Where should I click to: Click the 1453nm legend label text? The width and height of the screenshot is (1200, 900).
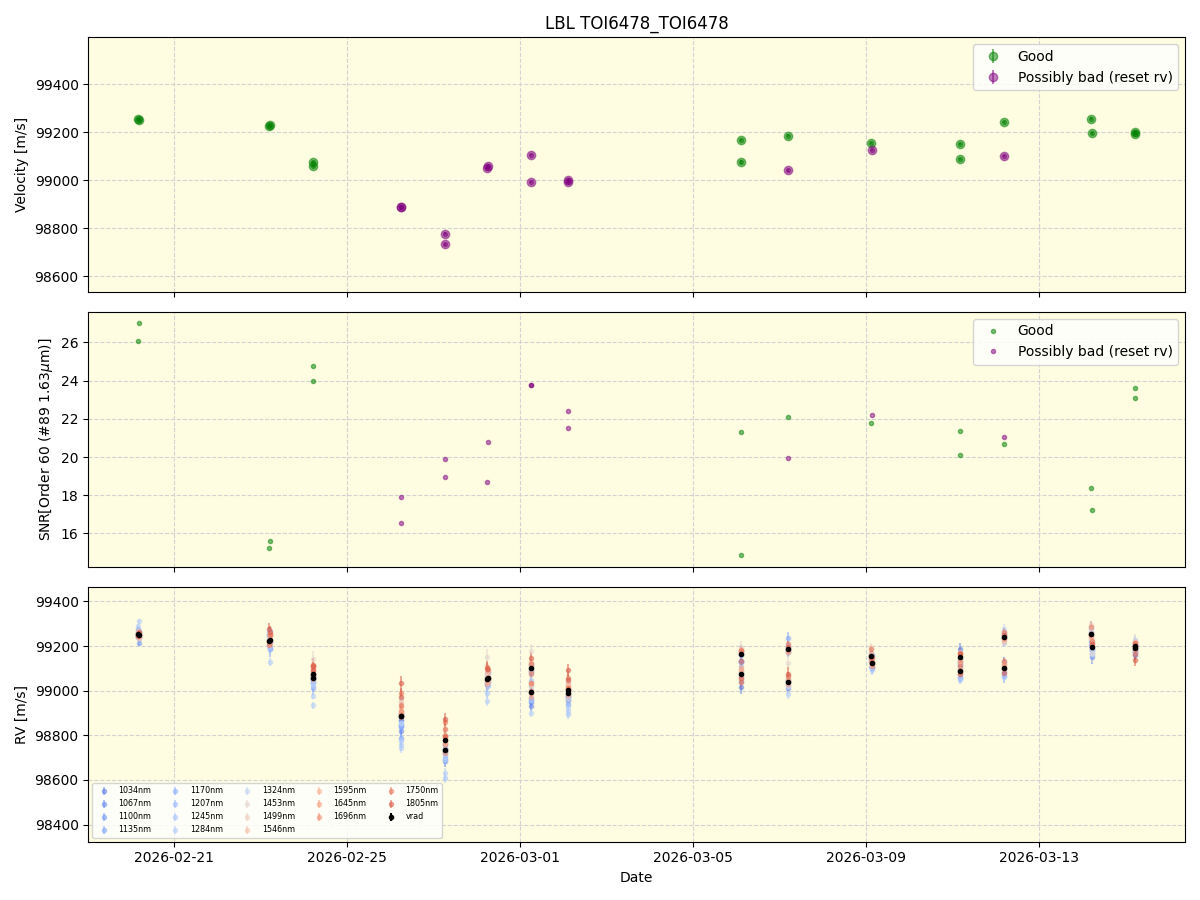tap(279, 802)
